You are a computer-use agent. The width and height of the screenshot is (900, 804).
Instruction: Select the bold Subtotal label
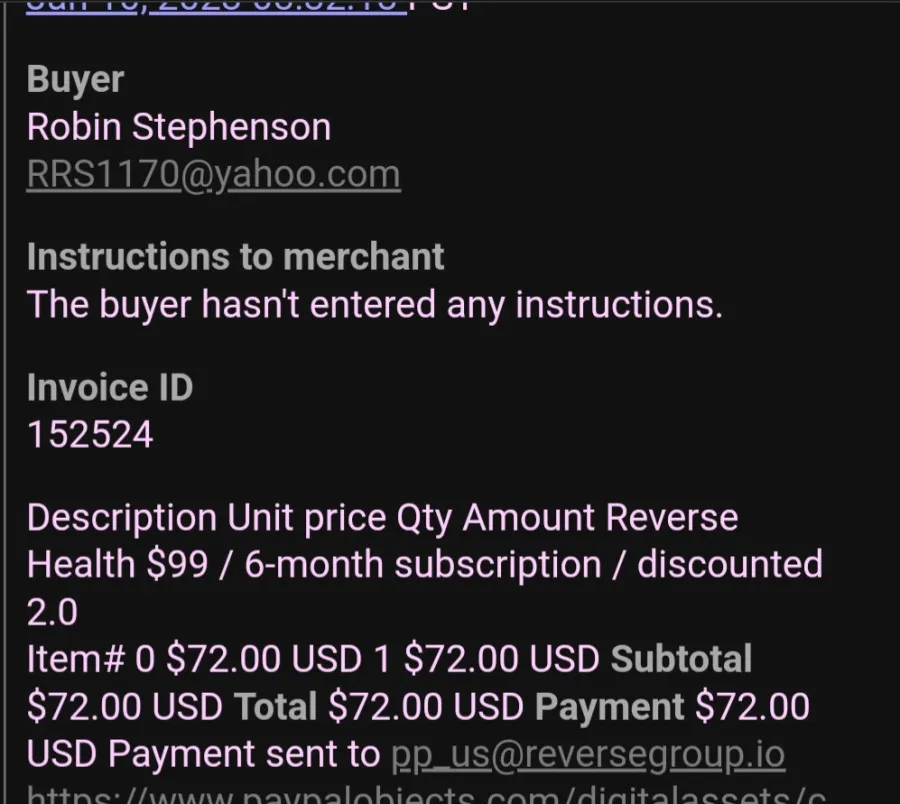[x=681, y=659]
